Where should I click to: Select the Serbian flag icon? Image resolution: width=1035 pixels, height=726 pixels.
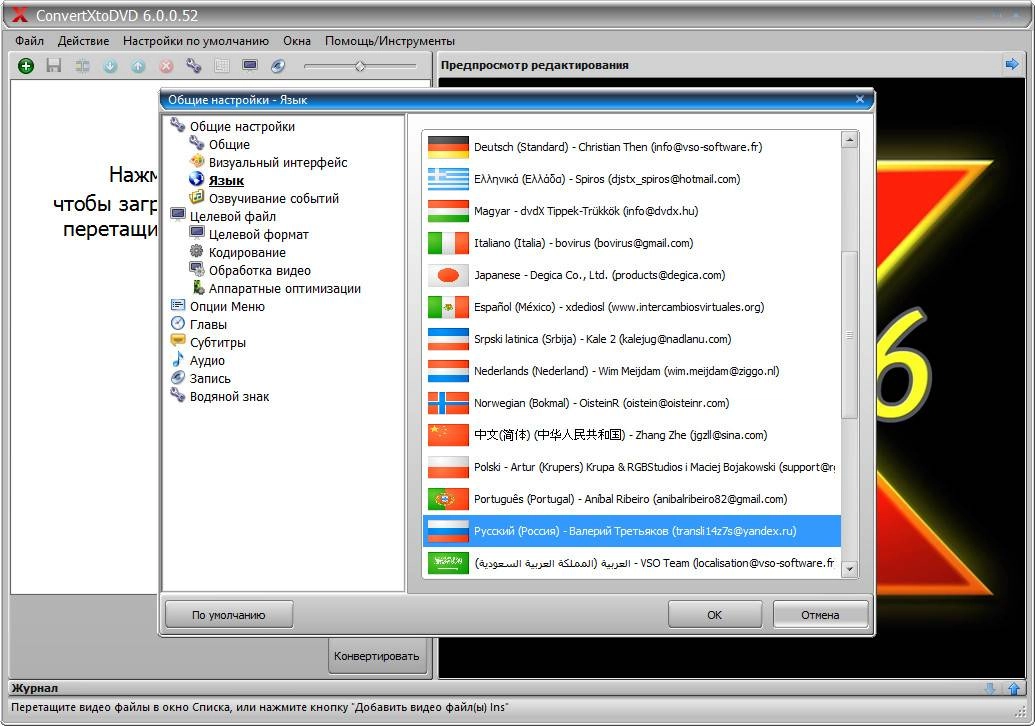click(x=448, y=339)
